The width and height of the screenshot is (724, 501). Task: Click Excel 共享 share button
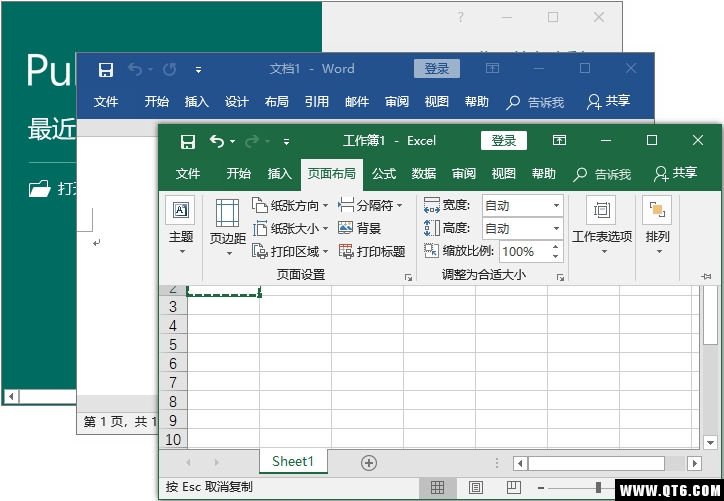click(675, 173)
